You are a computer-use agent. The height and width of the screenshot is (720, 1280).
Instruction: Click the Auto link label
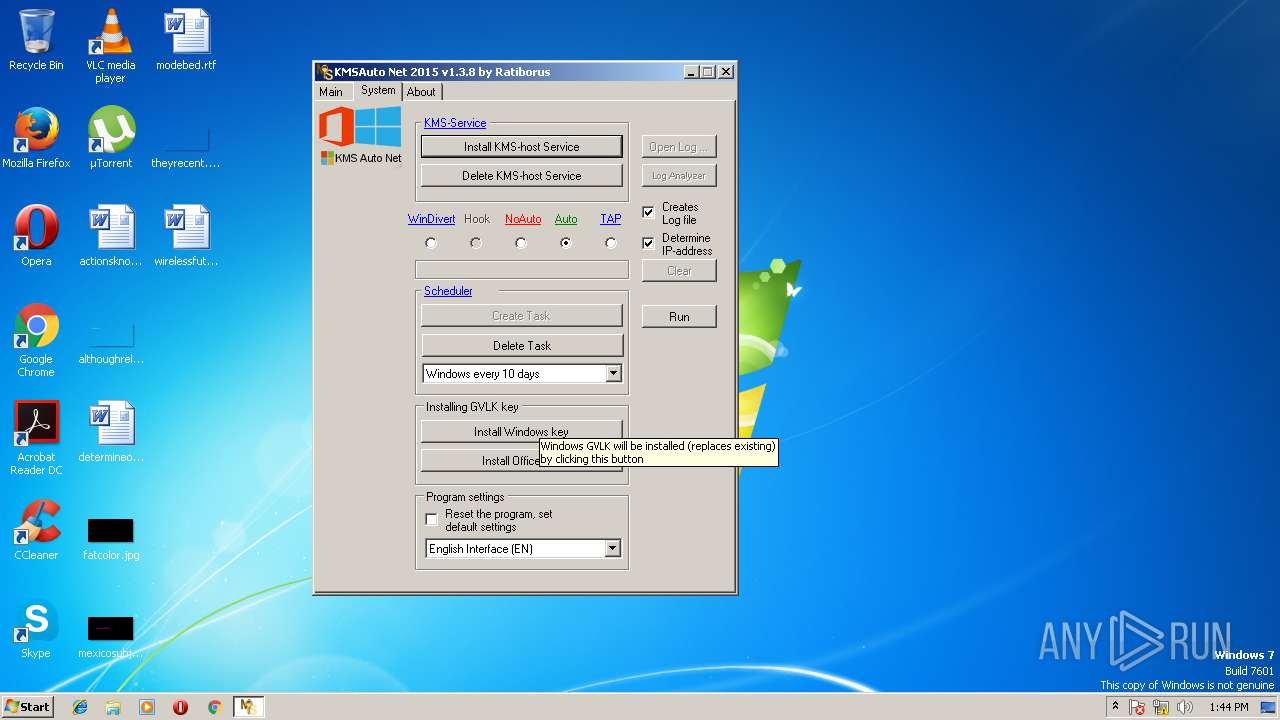[x=566, y=219]
